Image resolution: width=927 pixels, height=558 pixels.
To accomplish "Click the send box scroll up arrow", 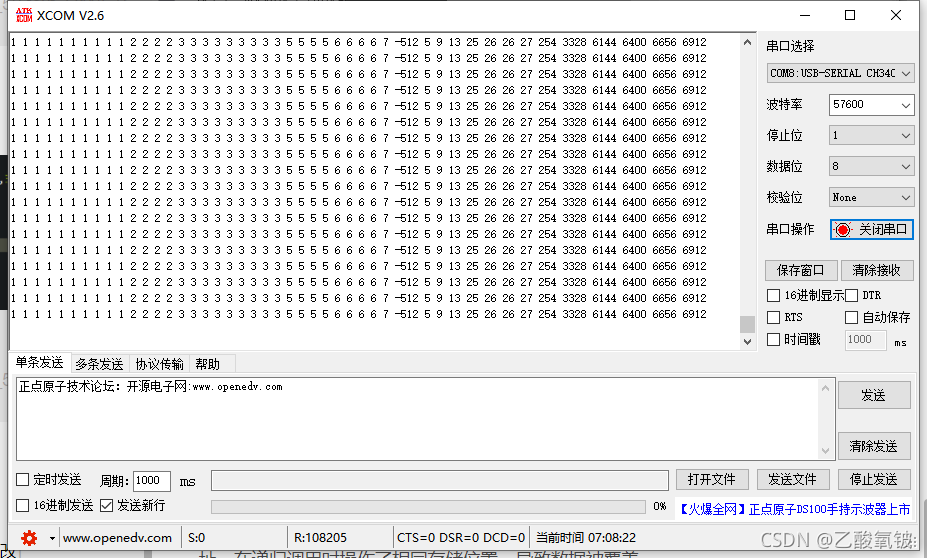I will 825,388.
